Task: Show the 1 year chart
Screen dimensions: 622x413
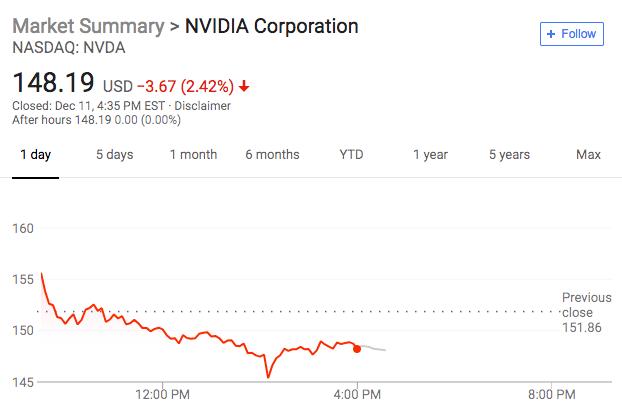Action: 430,155
